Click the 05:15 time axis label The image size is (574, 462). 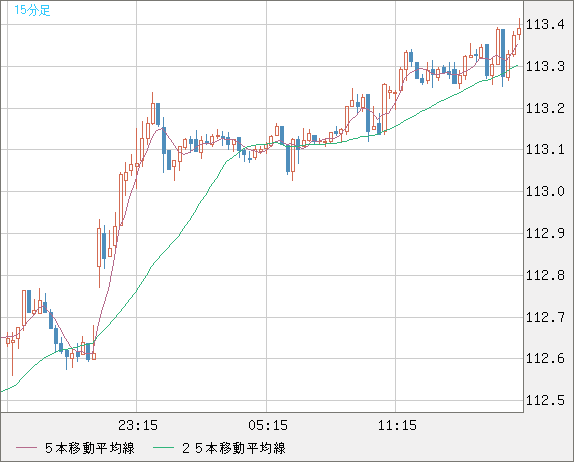click(268, 425)
